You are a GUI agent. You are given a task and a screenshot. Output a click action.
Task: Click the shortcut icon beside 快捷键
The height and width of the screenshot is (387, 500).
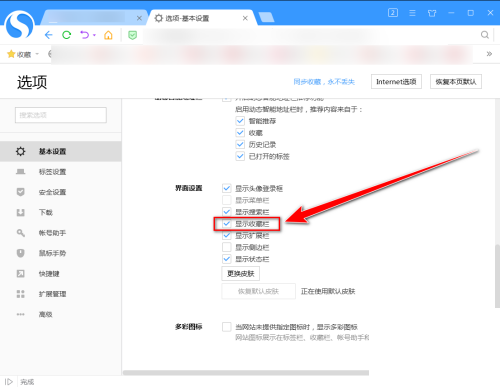tap(20, 274)
